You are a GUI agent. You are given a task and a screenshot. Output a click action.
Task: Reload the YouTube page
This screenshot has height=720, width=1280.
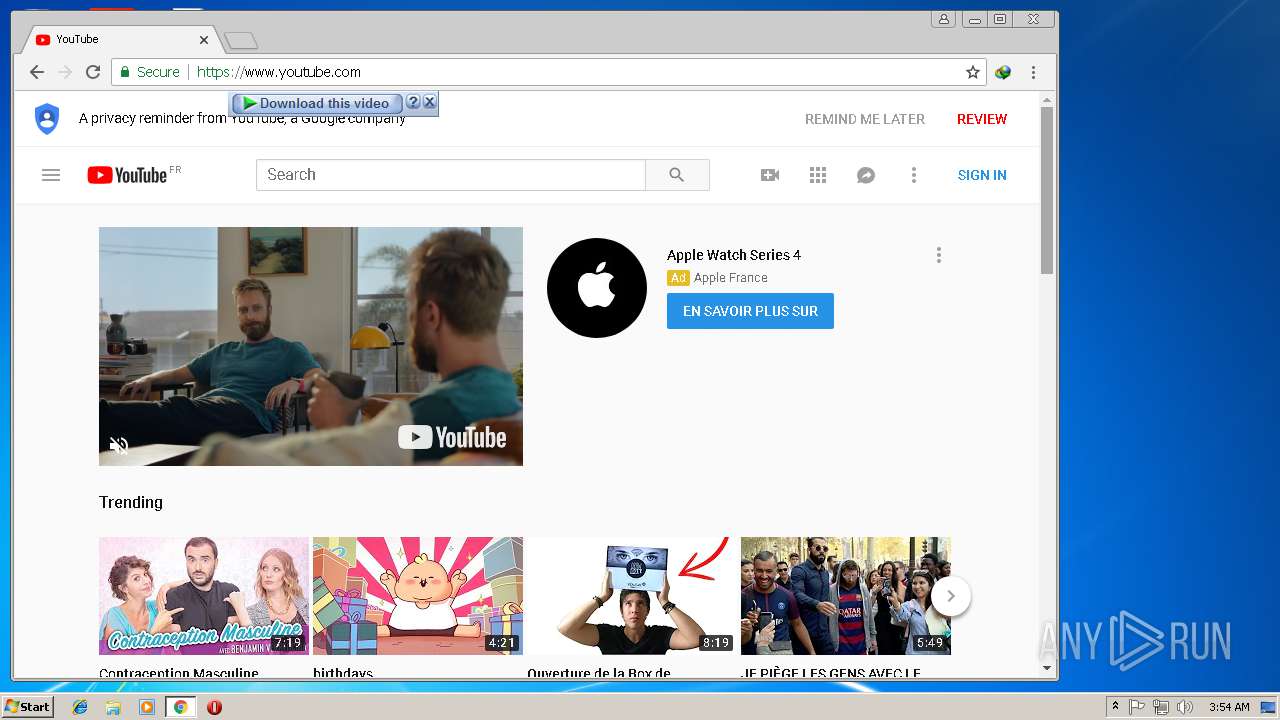[x=93, y=72]
